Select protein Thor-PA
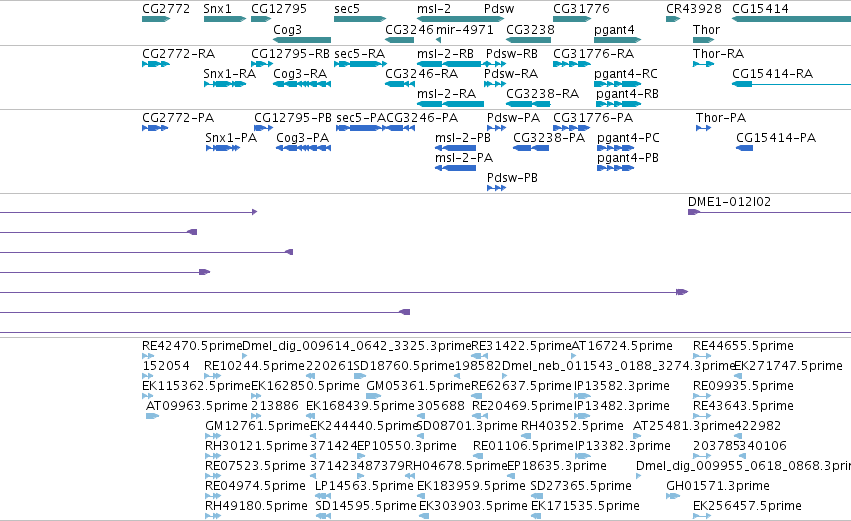The height and width of the screenshot is (521, 851). point(703,128)
